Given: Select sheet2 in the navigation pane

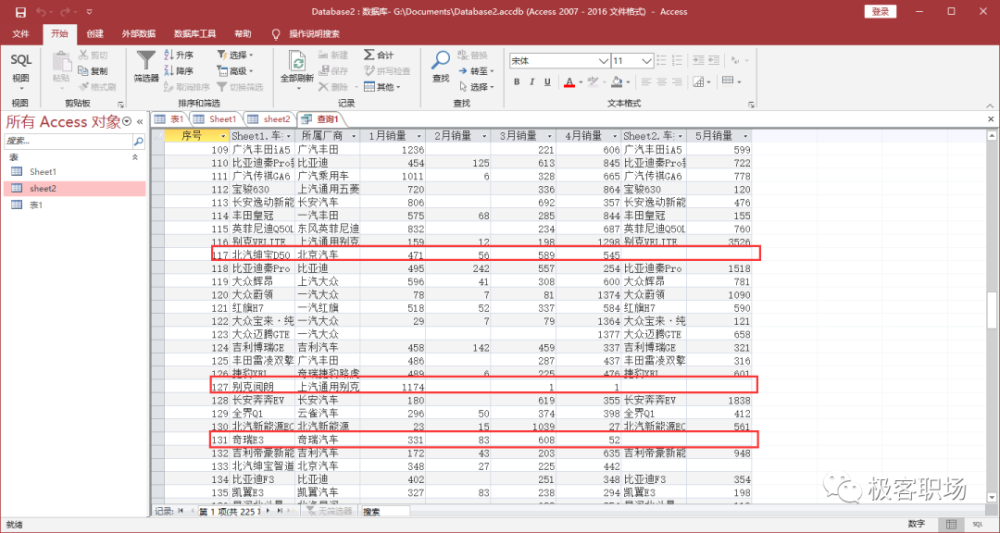Looking at the screenshot, I should (x=43, y=188).
